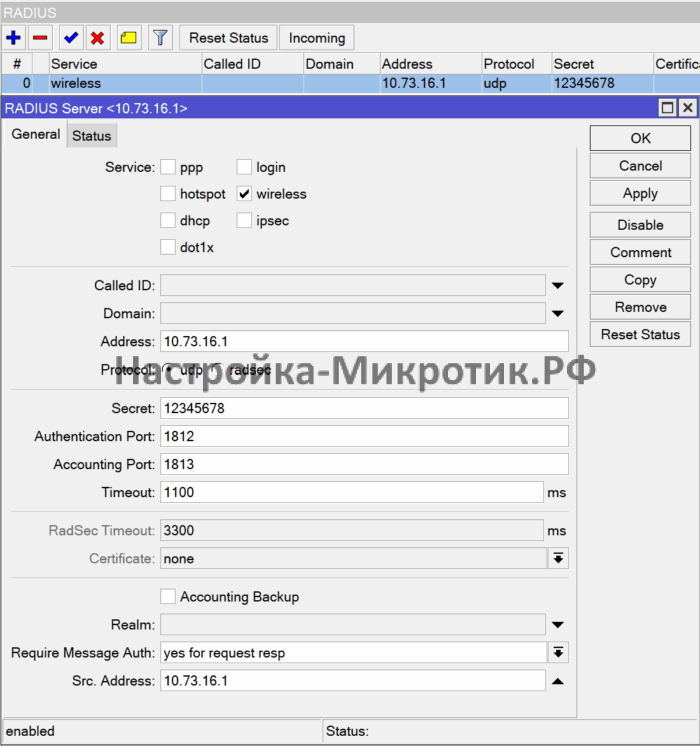
Task: Open the Certificate dropdown
Action: point(558,558)
